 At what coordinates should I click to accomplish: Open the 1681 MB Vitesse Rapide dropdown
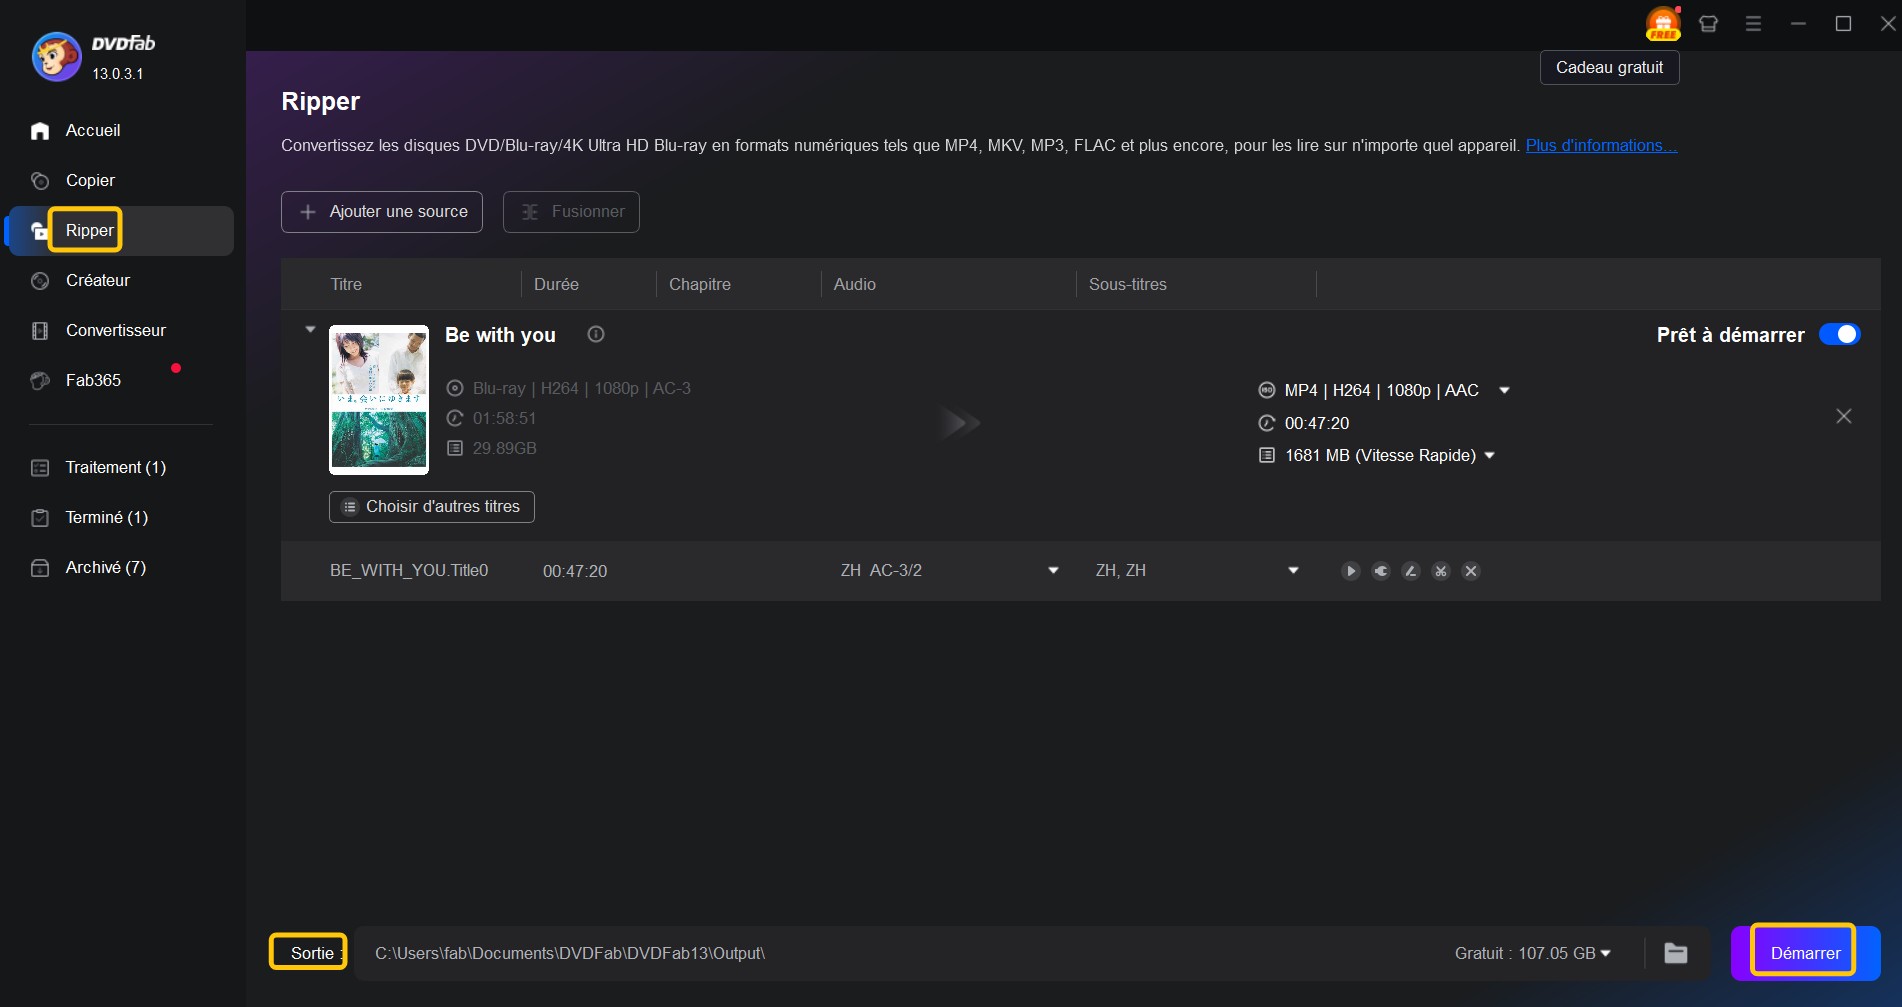click(1489, 455)
